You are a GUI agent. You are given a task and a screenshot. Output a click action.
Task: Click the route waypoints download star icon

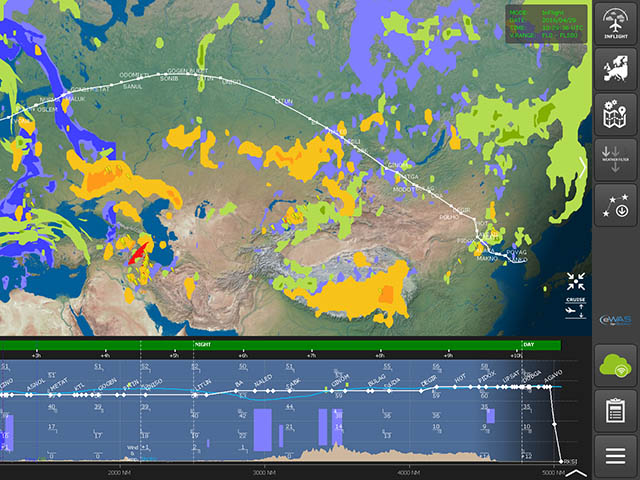click(x=616, y=205)
